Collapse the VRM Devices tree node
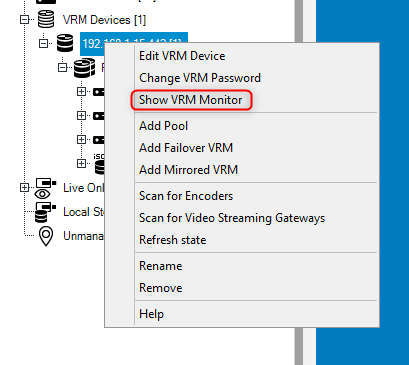The image size is (409, 365). (x=24, y=20)
